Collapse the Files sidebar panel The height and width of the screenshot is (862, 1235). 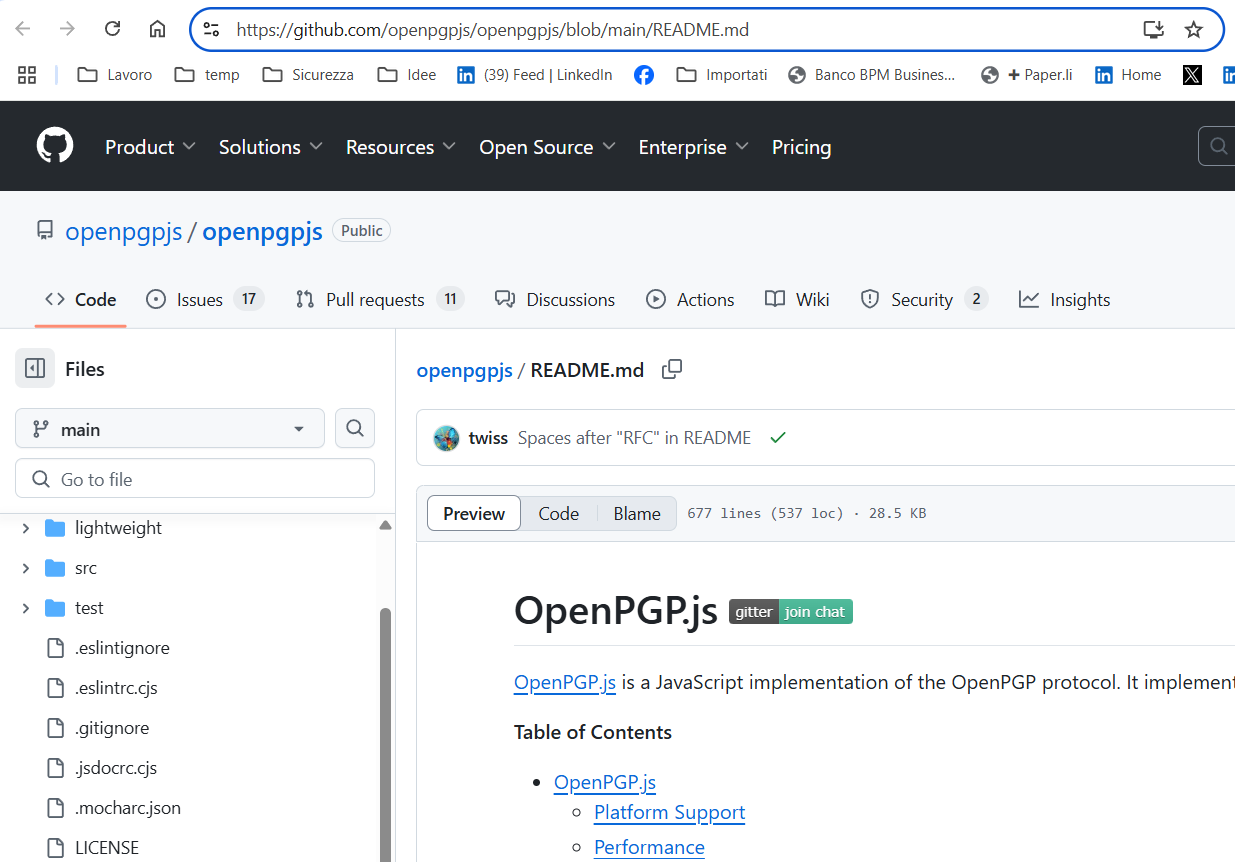point(35,368)
